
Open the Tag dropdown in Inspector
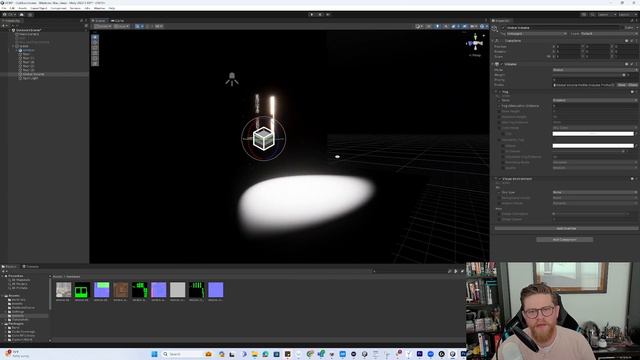pyautogui.click(x=536, y=34)
